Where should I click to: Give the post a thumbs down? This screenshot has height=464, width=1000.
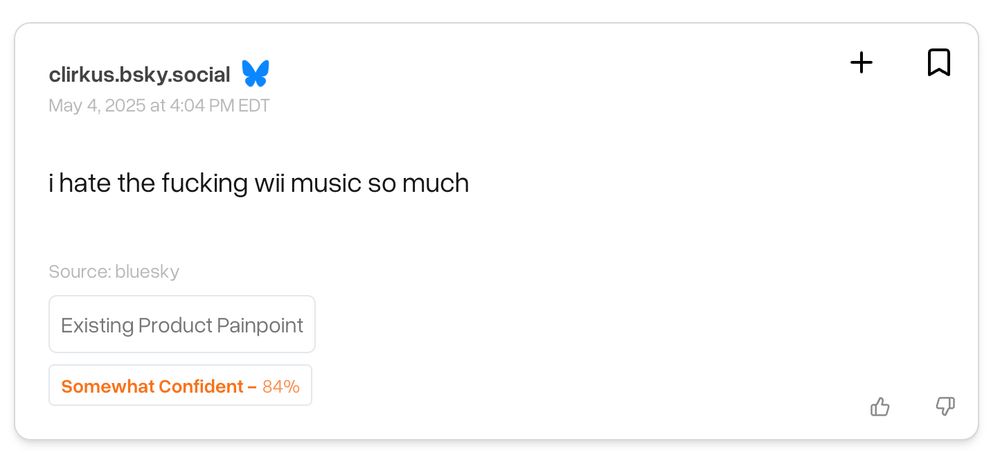coord(945,406)
